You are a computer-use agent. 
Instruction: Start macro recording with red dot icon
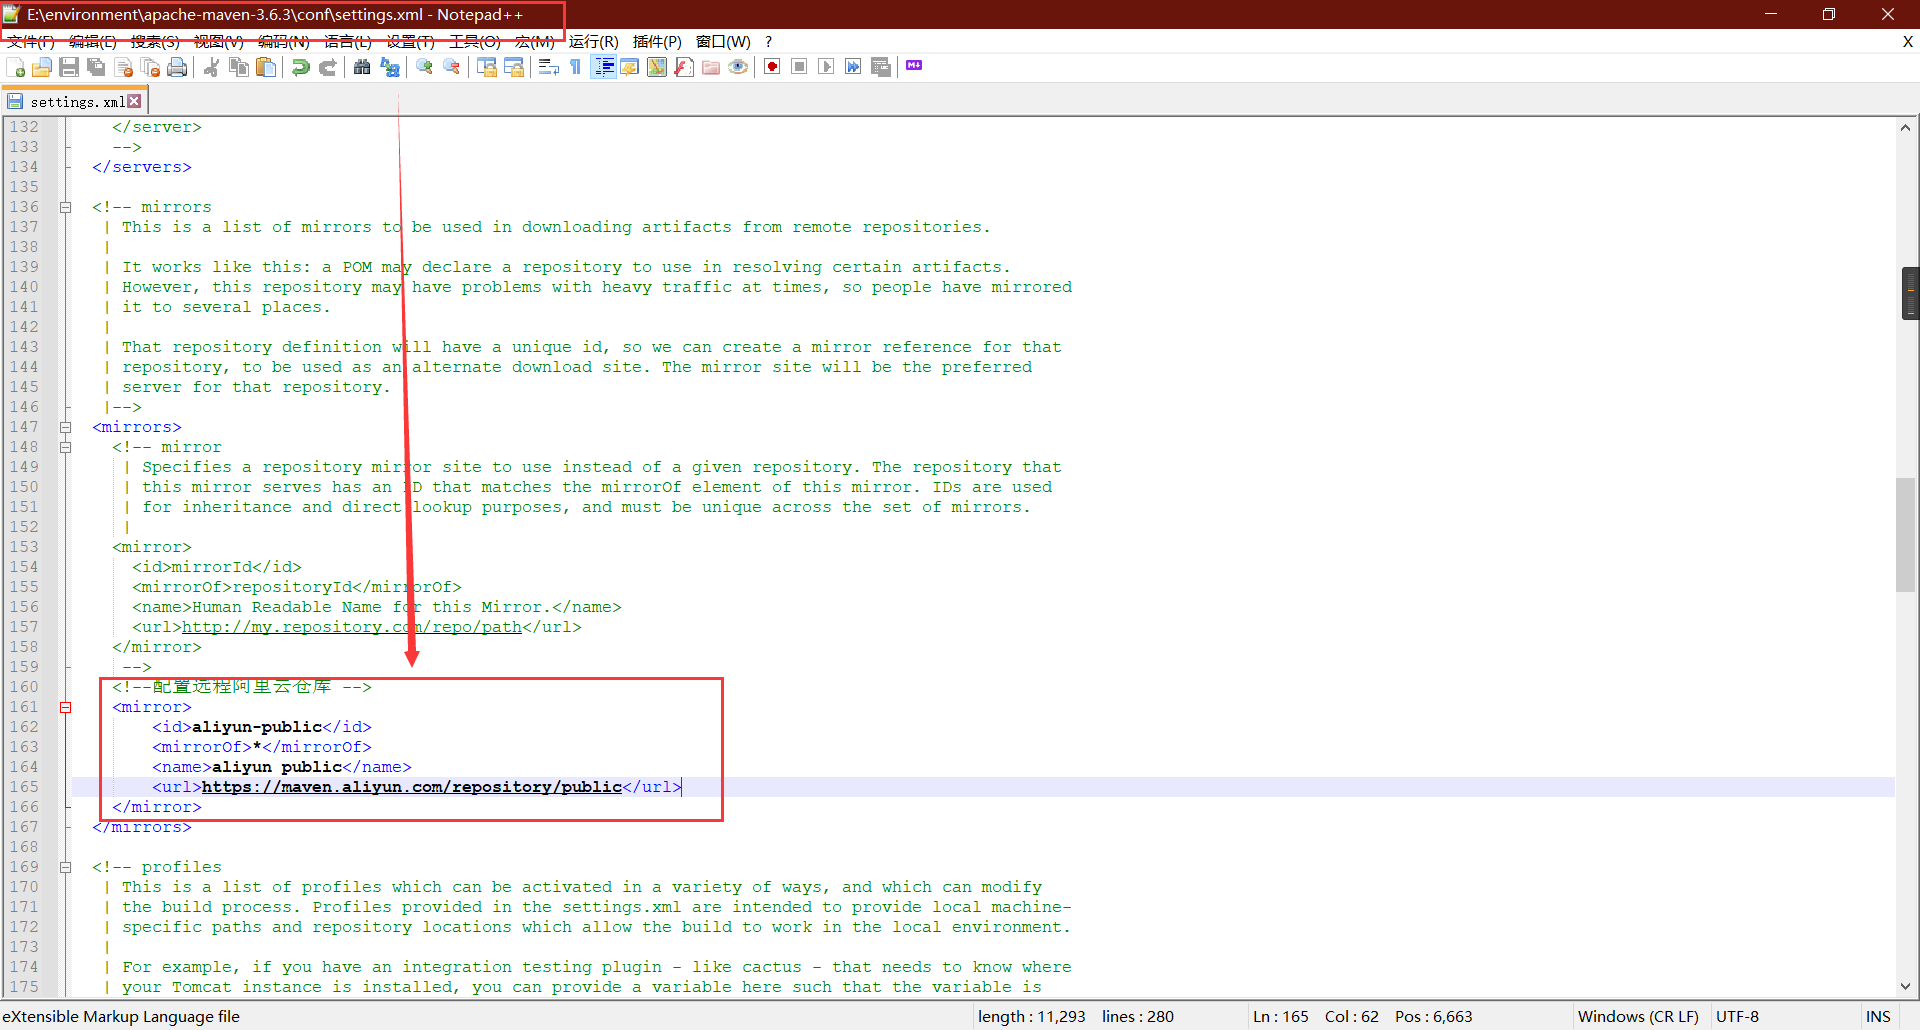click(772, 67)
